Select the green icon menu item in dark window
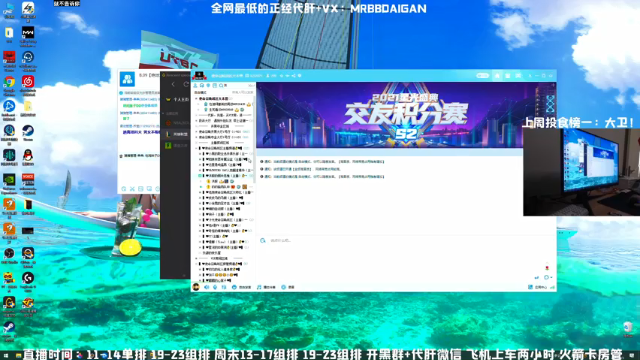 176,145
